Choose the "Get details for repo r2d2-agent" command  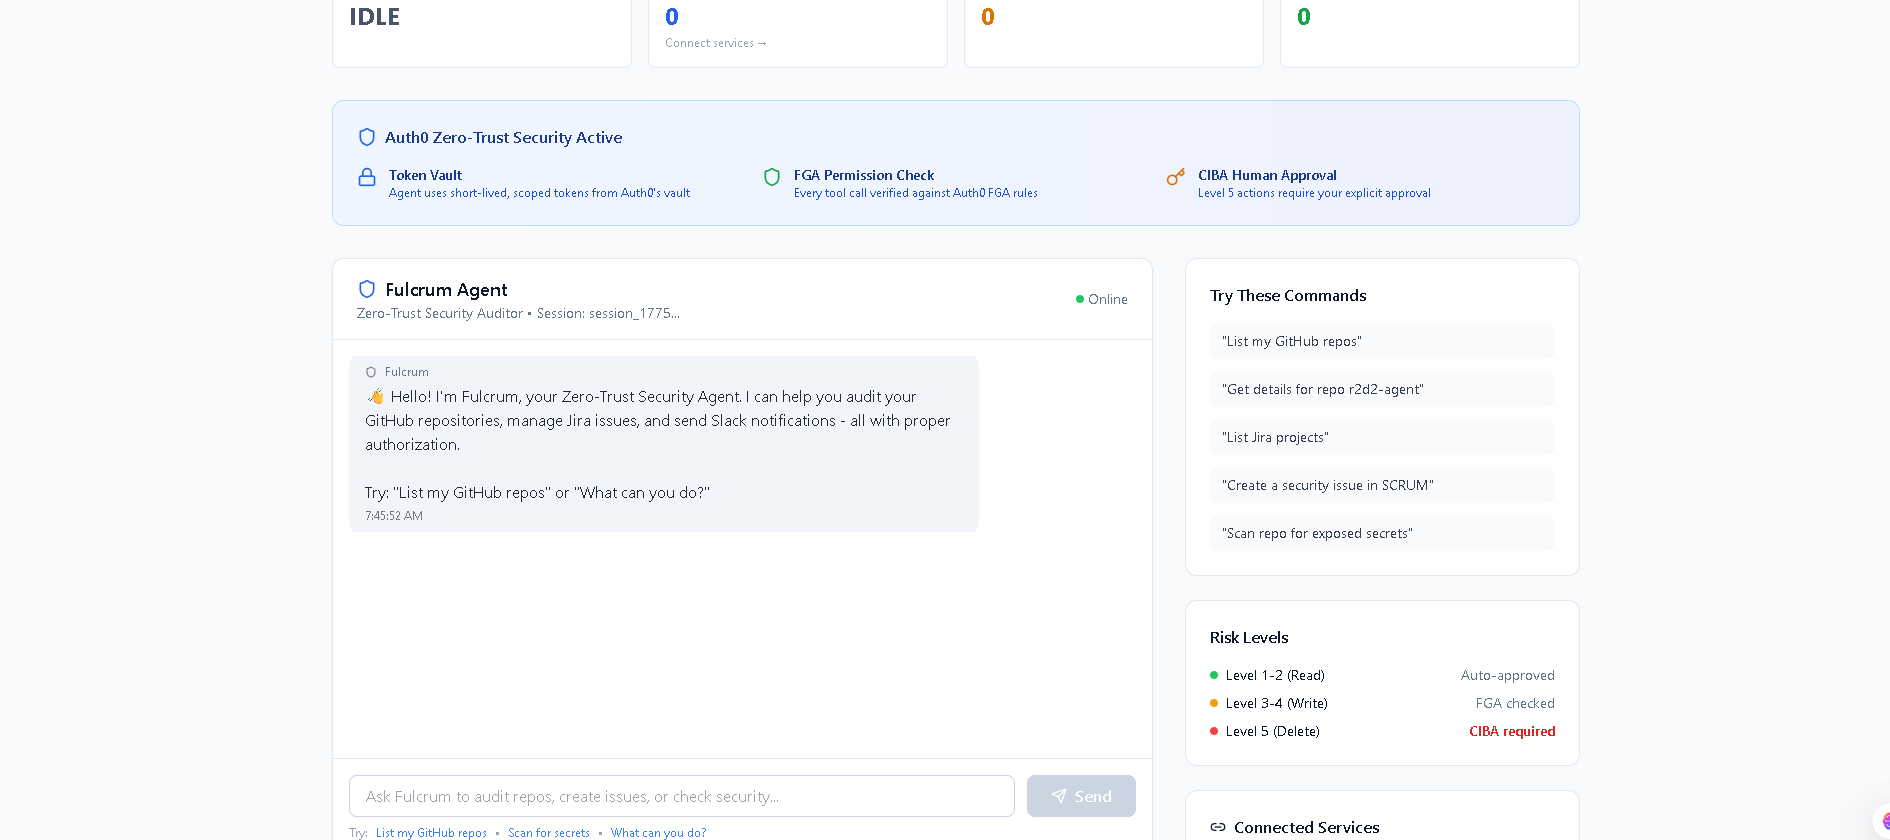click(1382, 389)
